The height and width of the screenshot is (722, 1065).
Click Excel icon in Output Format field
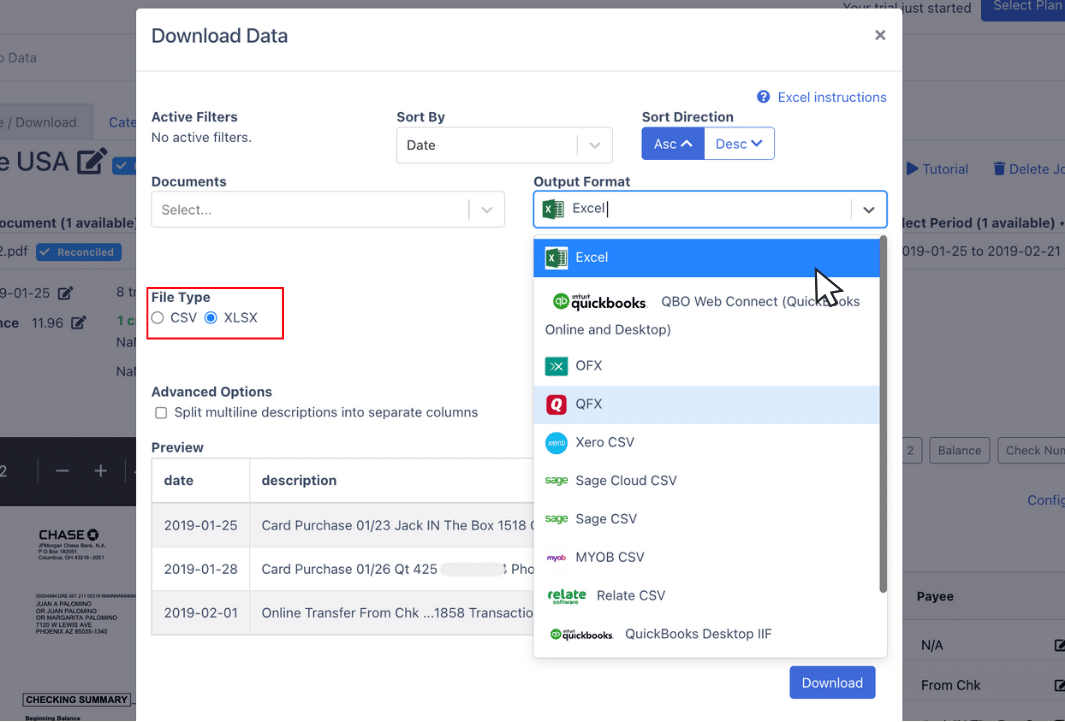(553, 209)
